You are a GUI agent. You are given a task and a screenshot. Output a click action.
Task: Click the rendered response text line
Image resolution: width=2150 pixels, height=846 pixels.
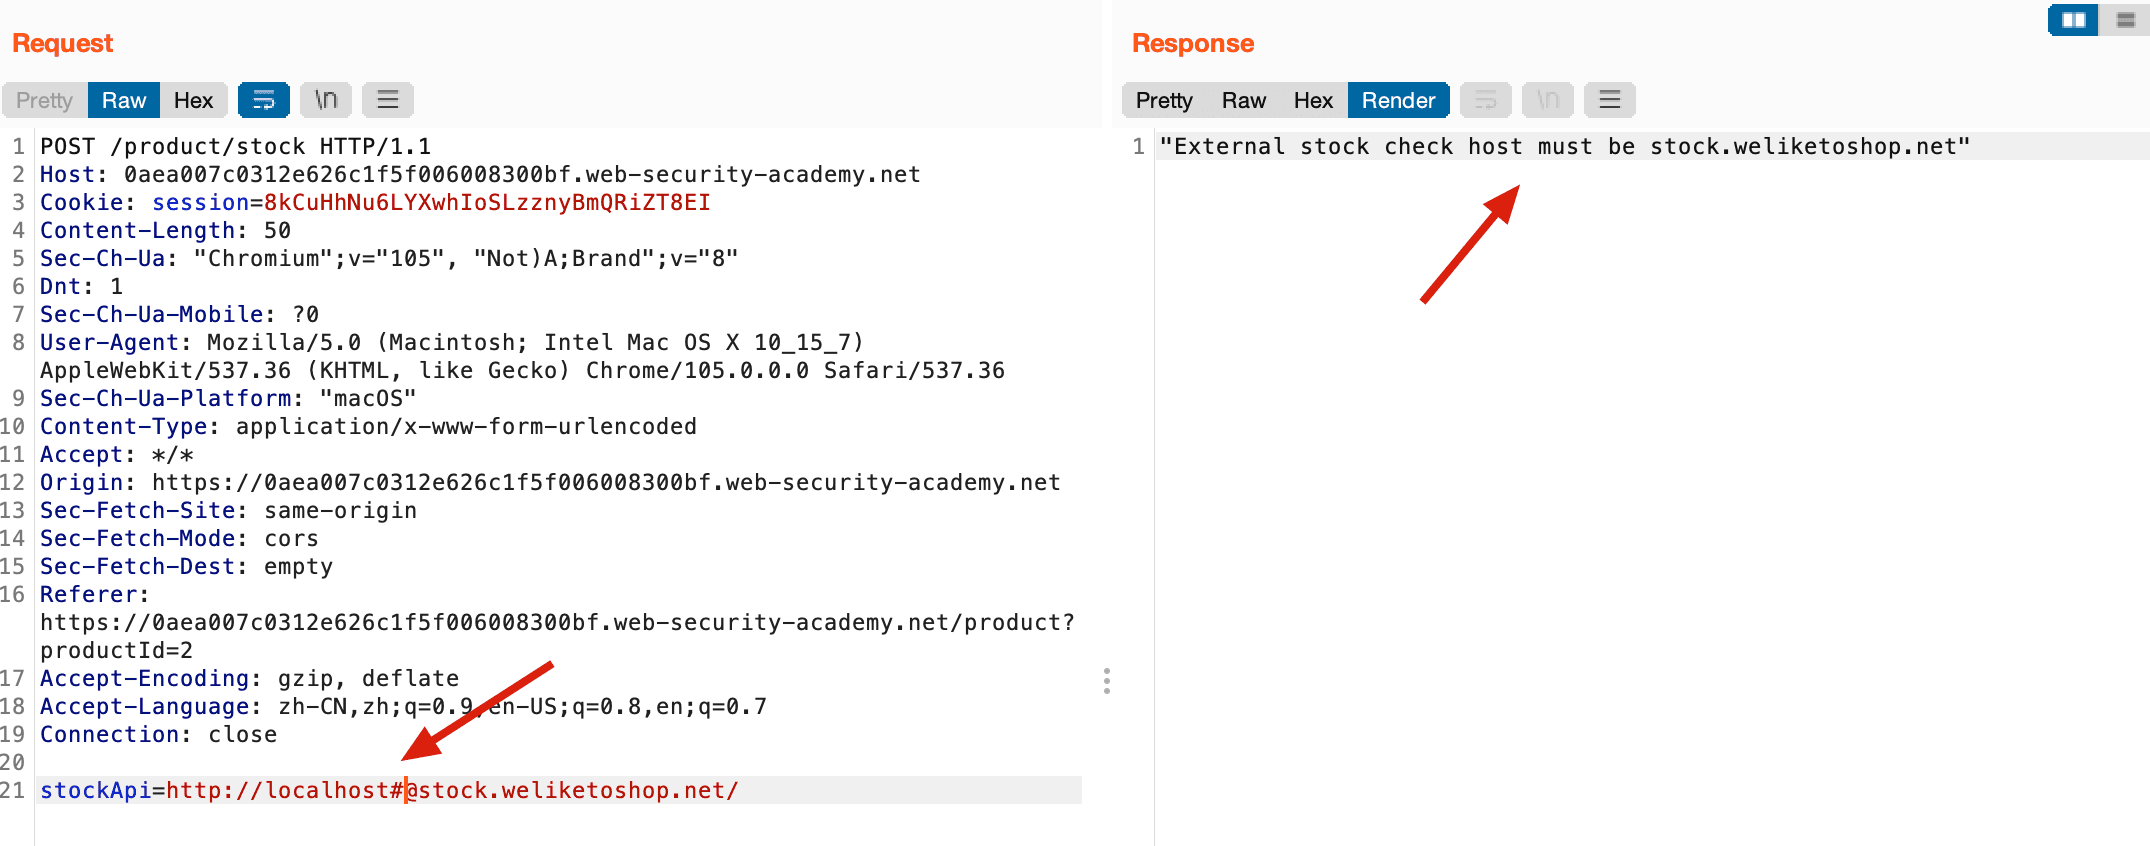point(1565,146)
